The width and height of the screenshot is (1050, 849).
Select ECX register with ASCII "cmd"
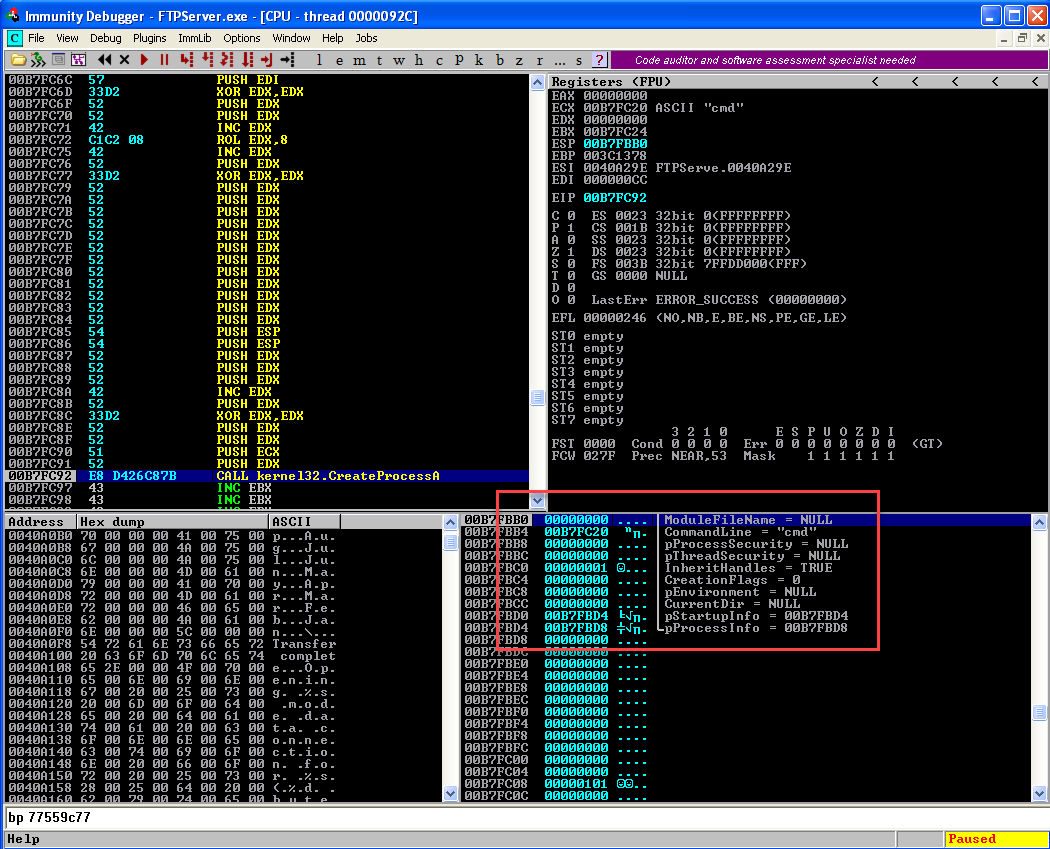pyautogui.click(x=648, y=108)
